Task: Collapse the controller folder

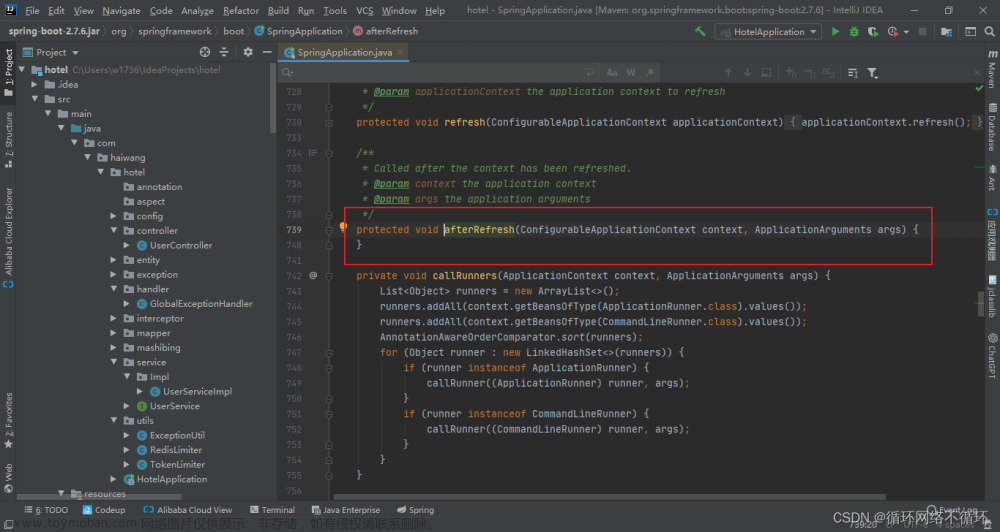Action: 114,231
